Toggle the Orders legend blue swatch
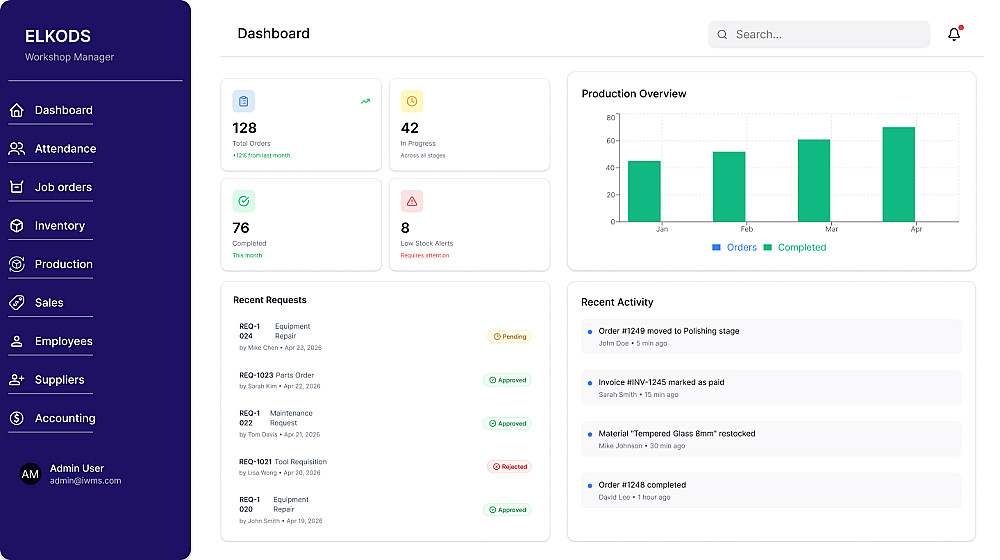 click(x=716, y=247)
